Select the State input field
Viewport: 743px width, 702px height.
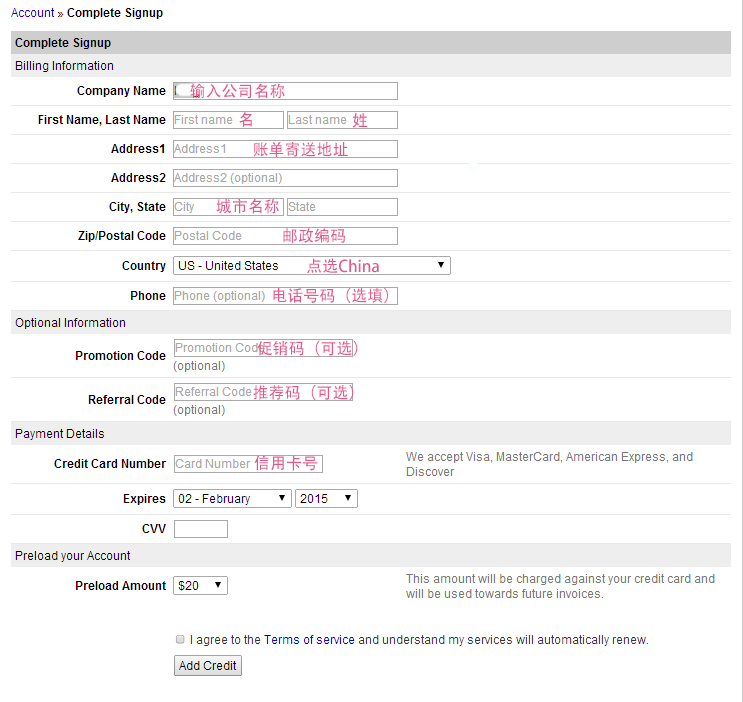[x=342, y=207]
